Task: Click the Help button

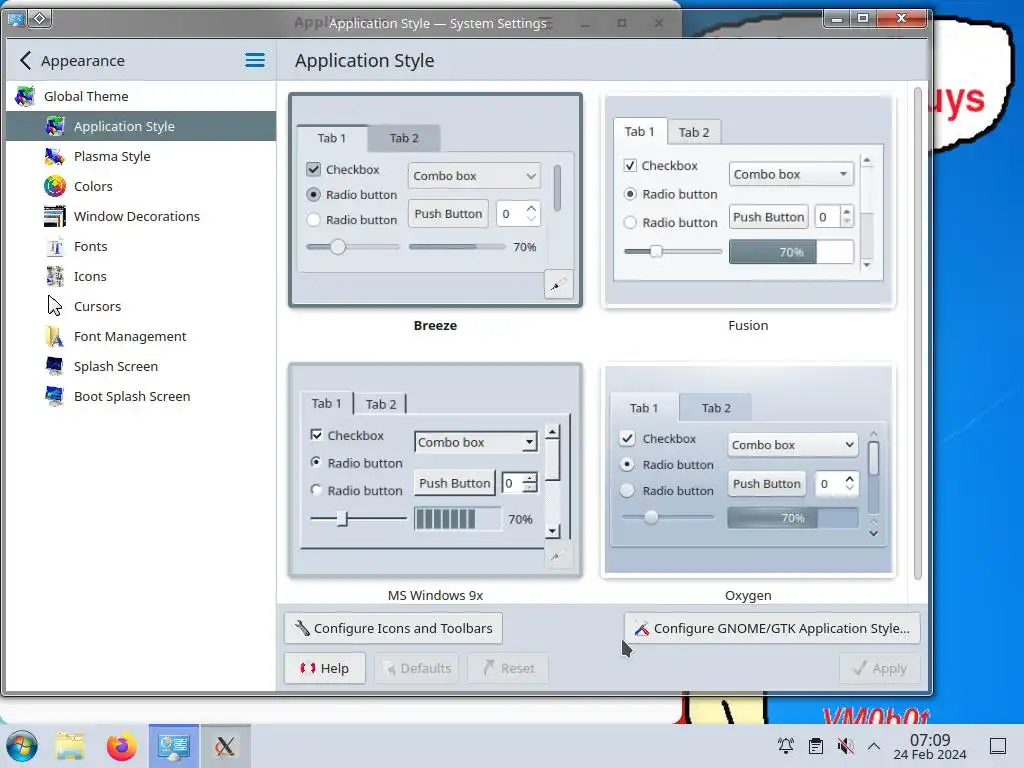Action: 325,668
